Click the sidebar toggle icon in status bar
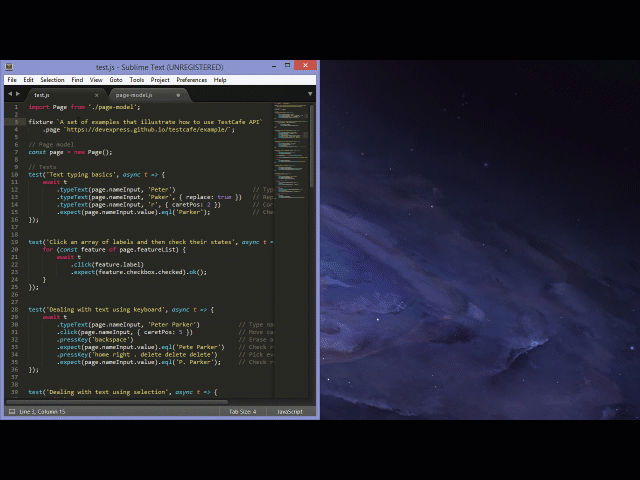Screen dimensions: 640x480 [11, 411]
